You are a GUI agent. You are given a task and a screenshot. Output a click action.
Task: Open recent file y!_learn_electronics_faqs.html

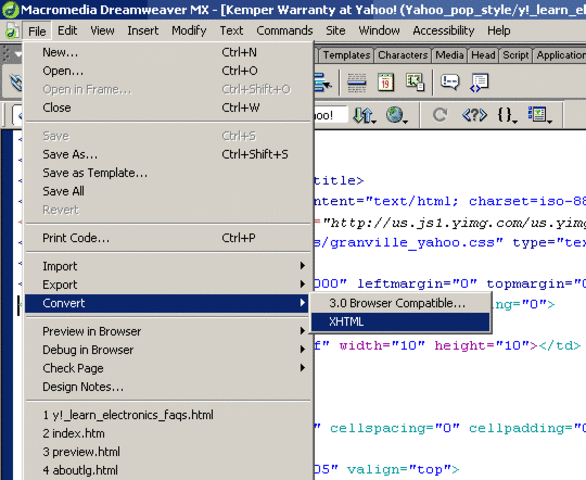tap(168, 415)
